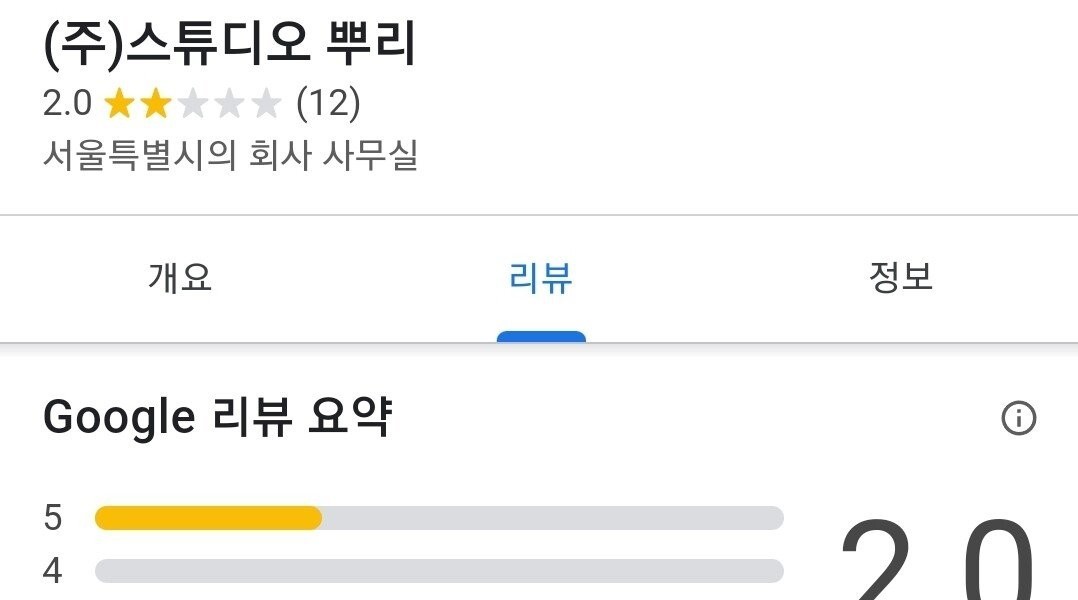Click the large 2.0 average score
1078x600 pixels.
[x=937, y=560]
